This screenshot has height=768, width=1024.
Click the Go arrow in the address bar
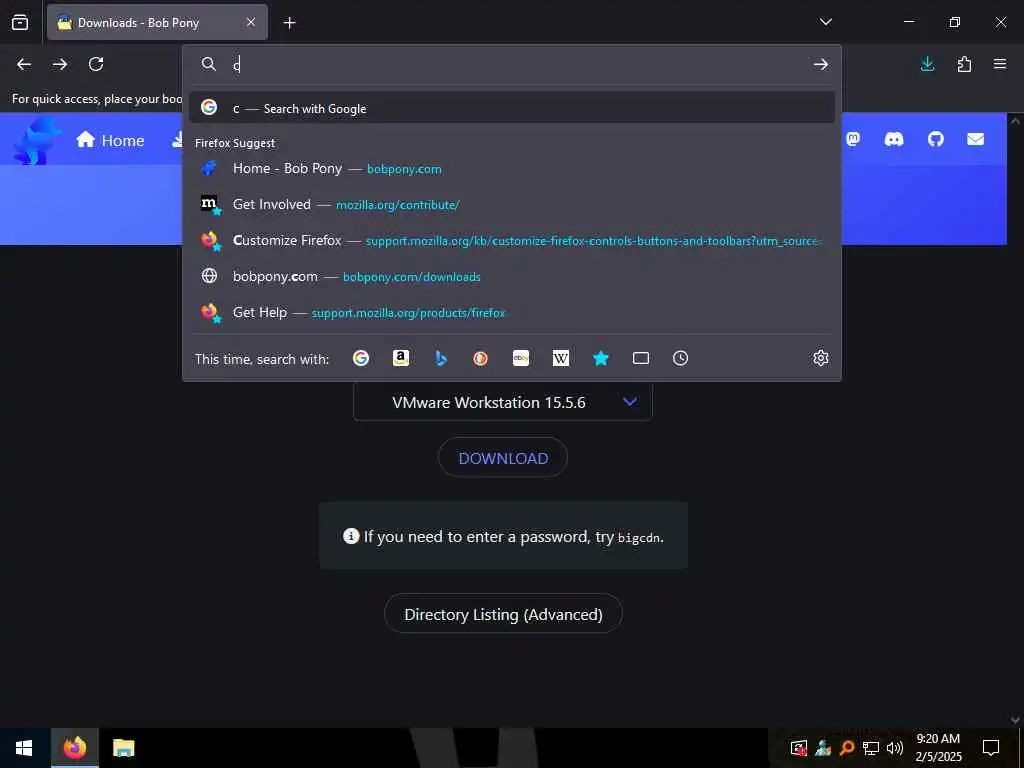coord(821,64)
